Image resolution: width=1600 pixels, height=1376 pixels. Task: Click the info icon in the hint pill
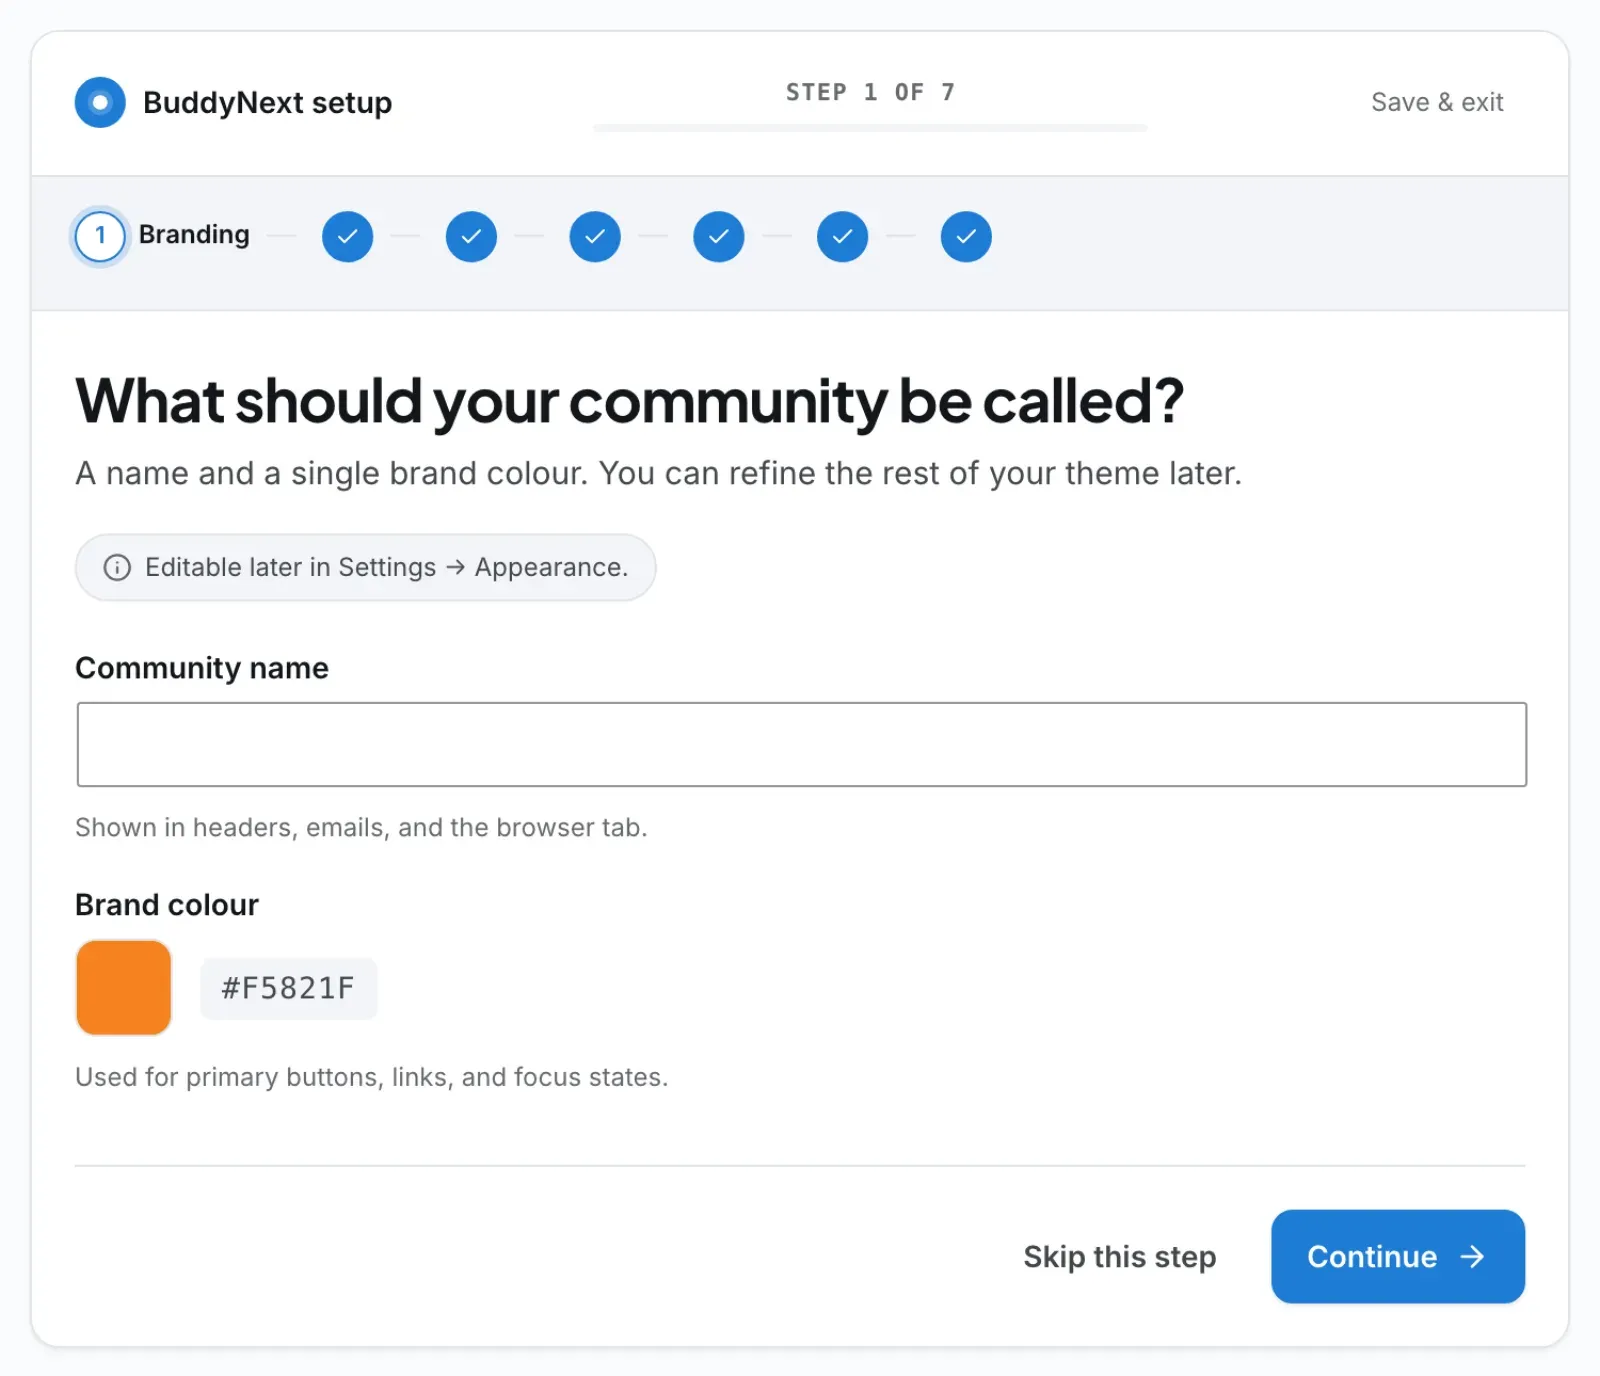[x=117, y=568]
